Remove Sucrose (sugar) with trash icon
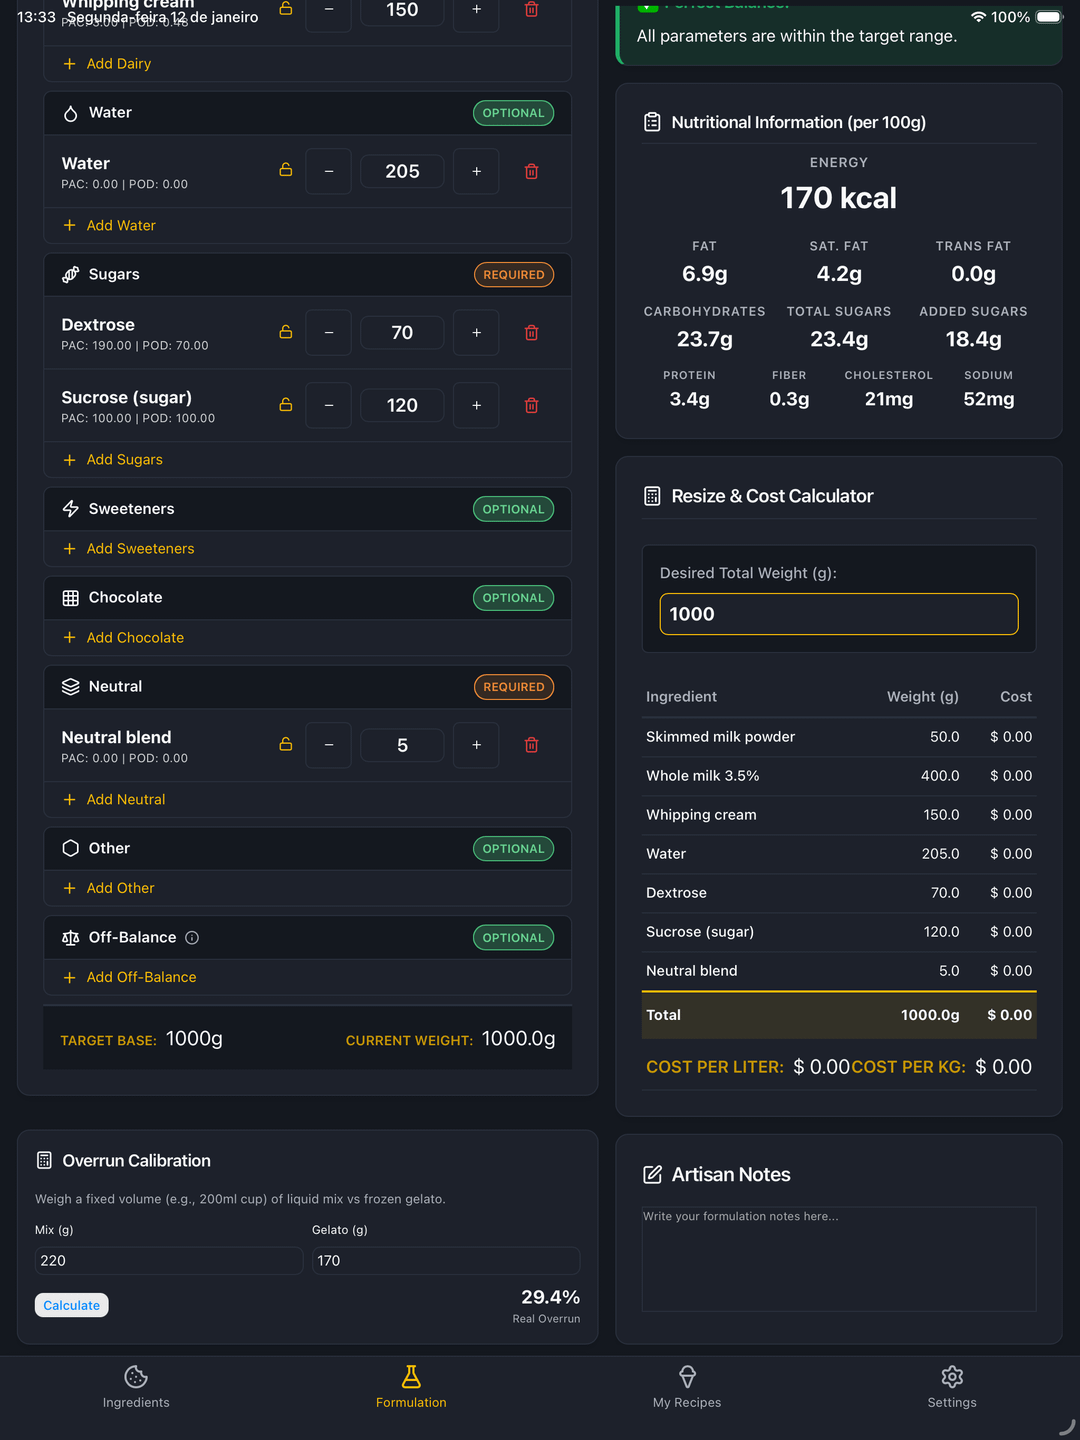The width and height of the screenshot is (1080, 1440). tap(531, 405)
